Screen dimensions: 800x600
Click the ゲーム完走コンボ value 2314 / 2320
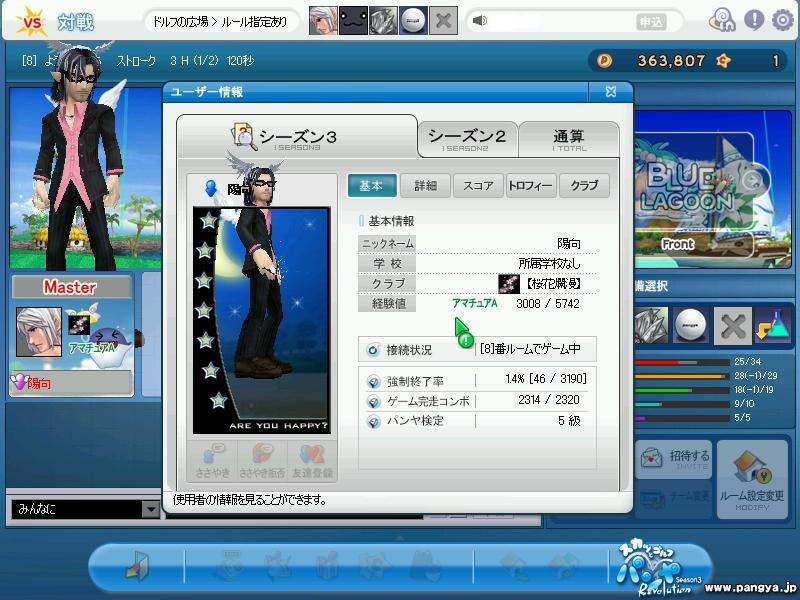[549, 399]
